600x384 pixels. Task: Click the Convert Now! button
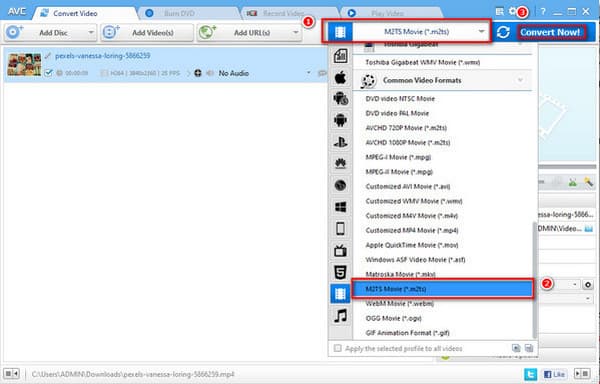[x=550, y=32]
